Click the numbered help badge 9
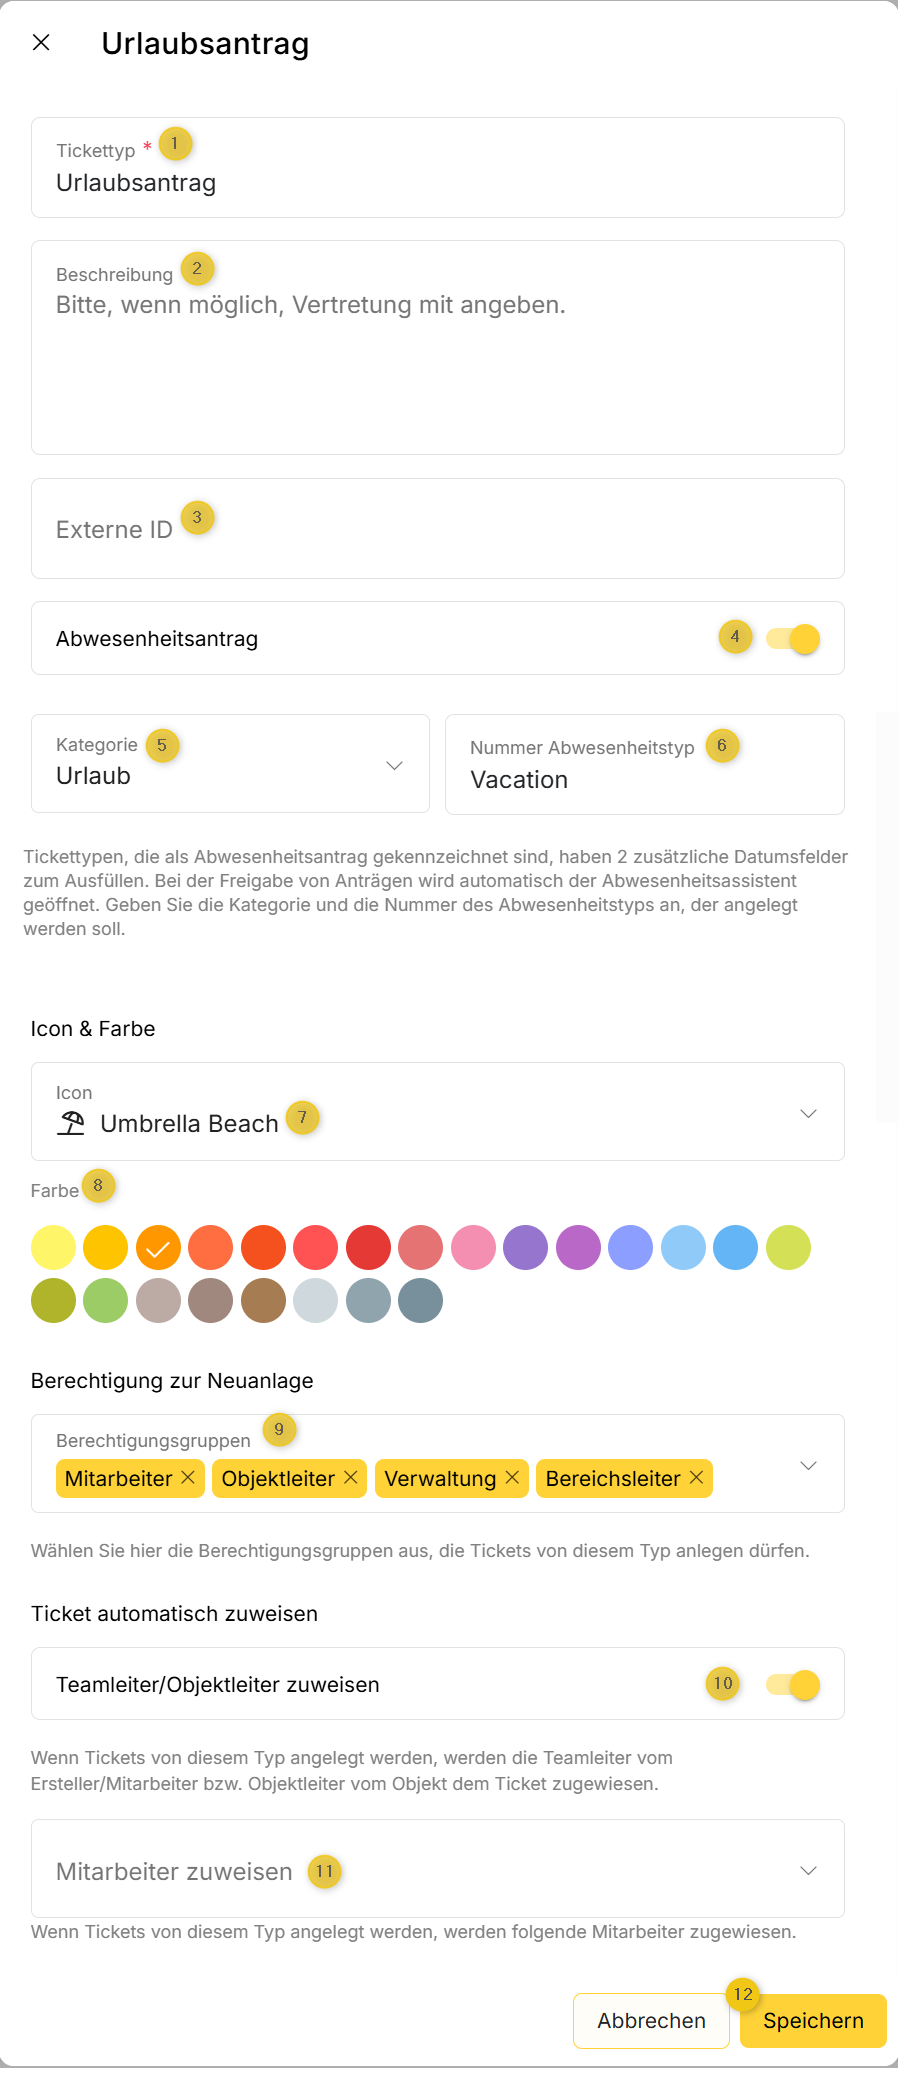This screenshot has width=898, height=2073. (279, 1430)
